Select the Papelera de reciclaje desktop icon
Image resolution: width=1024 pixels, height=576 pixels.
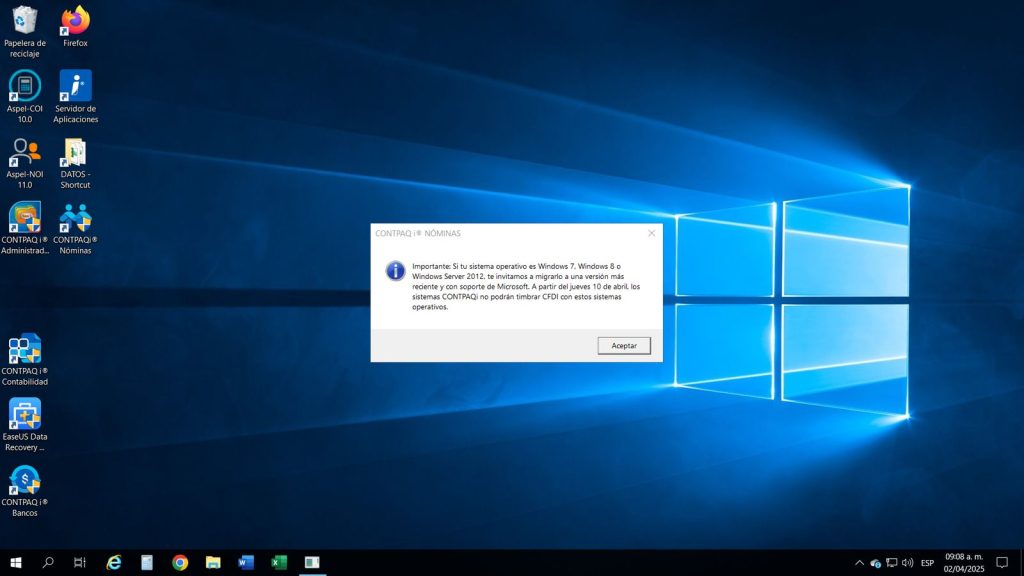click(25, 31)
